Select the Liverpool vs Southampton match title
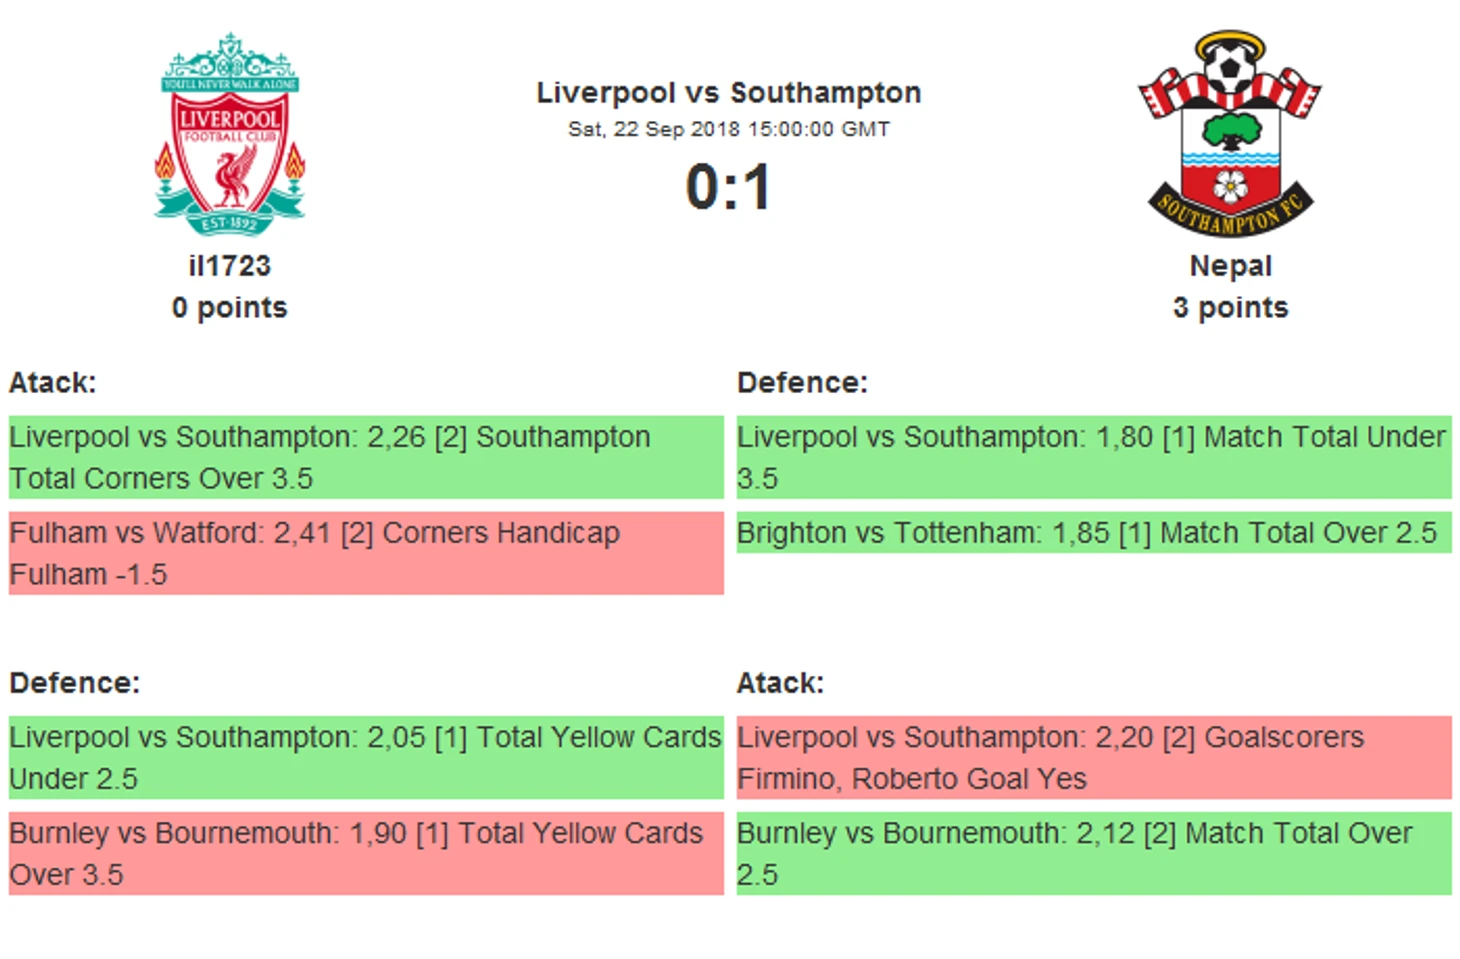Screen dimensions: 1460x959 click(x=729, y=92)
